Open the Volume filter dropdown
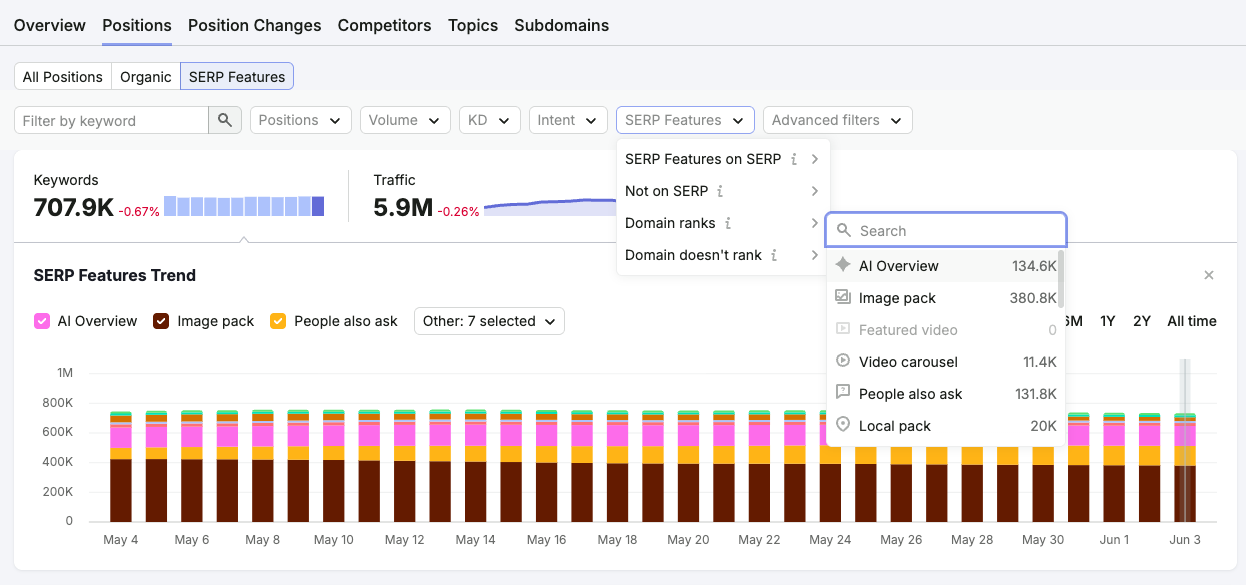Viewport: 1246px width, 585px height. click(405, 120)
